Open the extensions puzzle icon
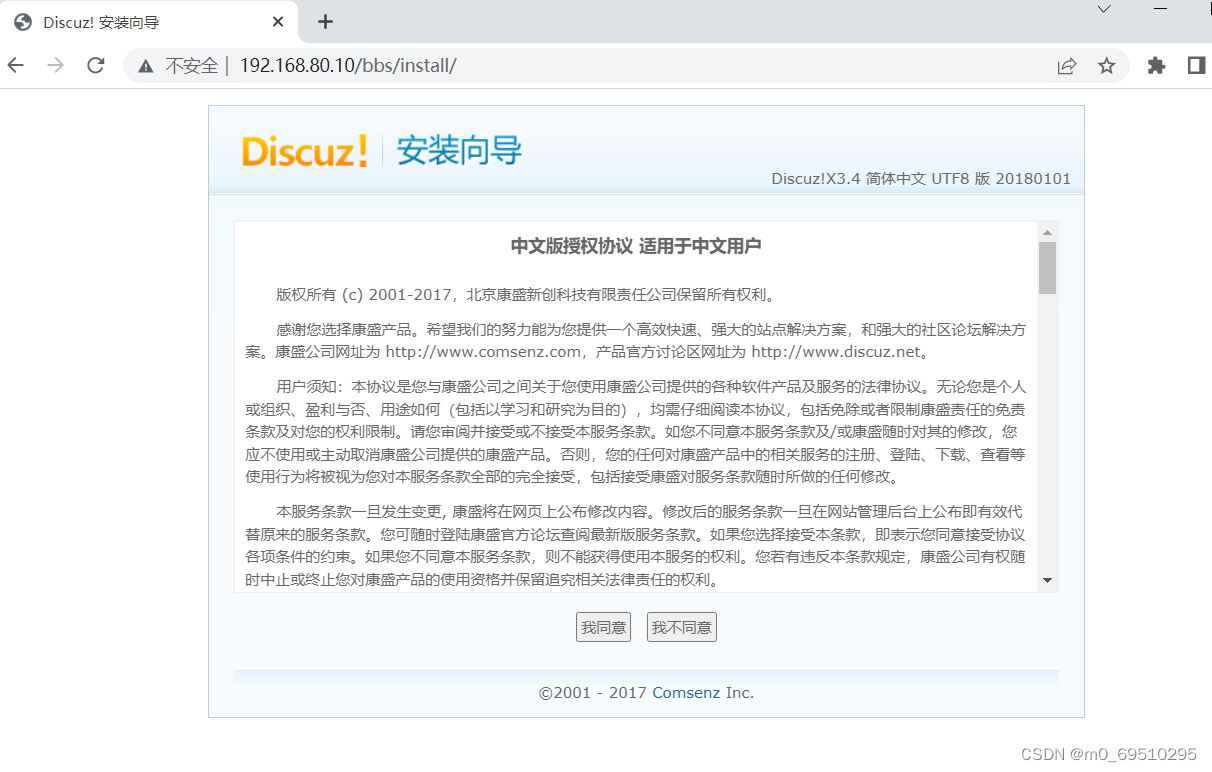The height and width of the screenshot is (772, 1212). pos(1156,65)
